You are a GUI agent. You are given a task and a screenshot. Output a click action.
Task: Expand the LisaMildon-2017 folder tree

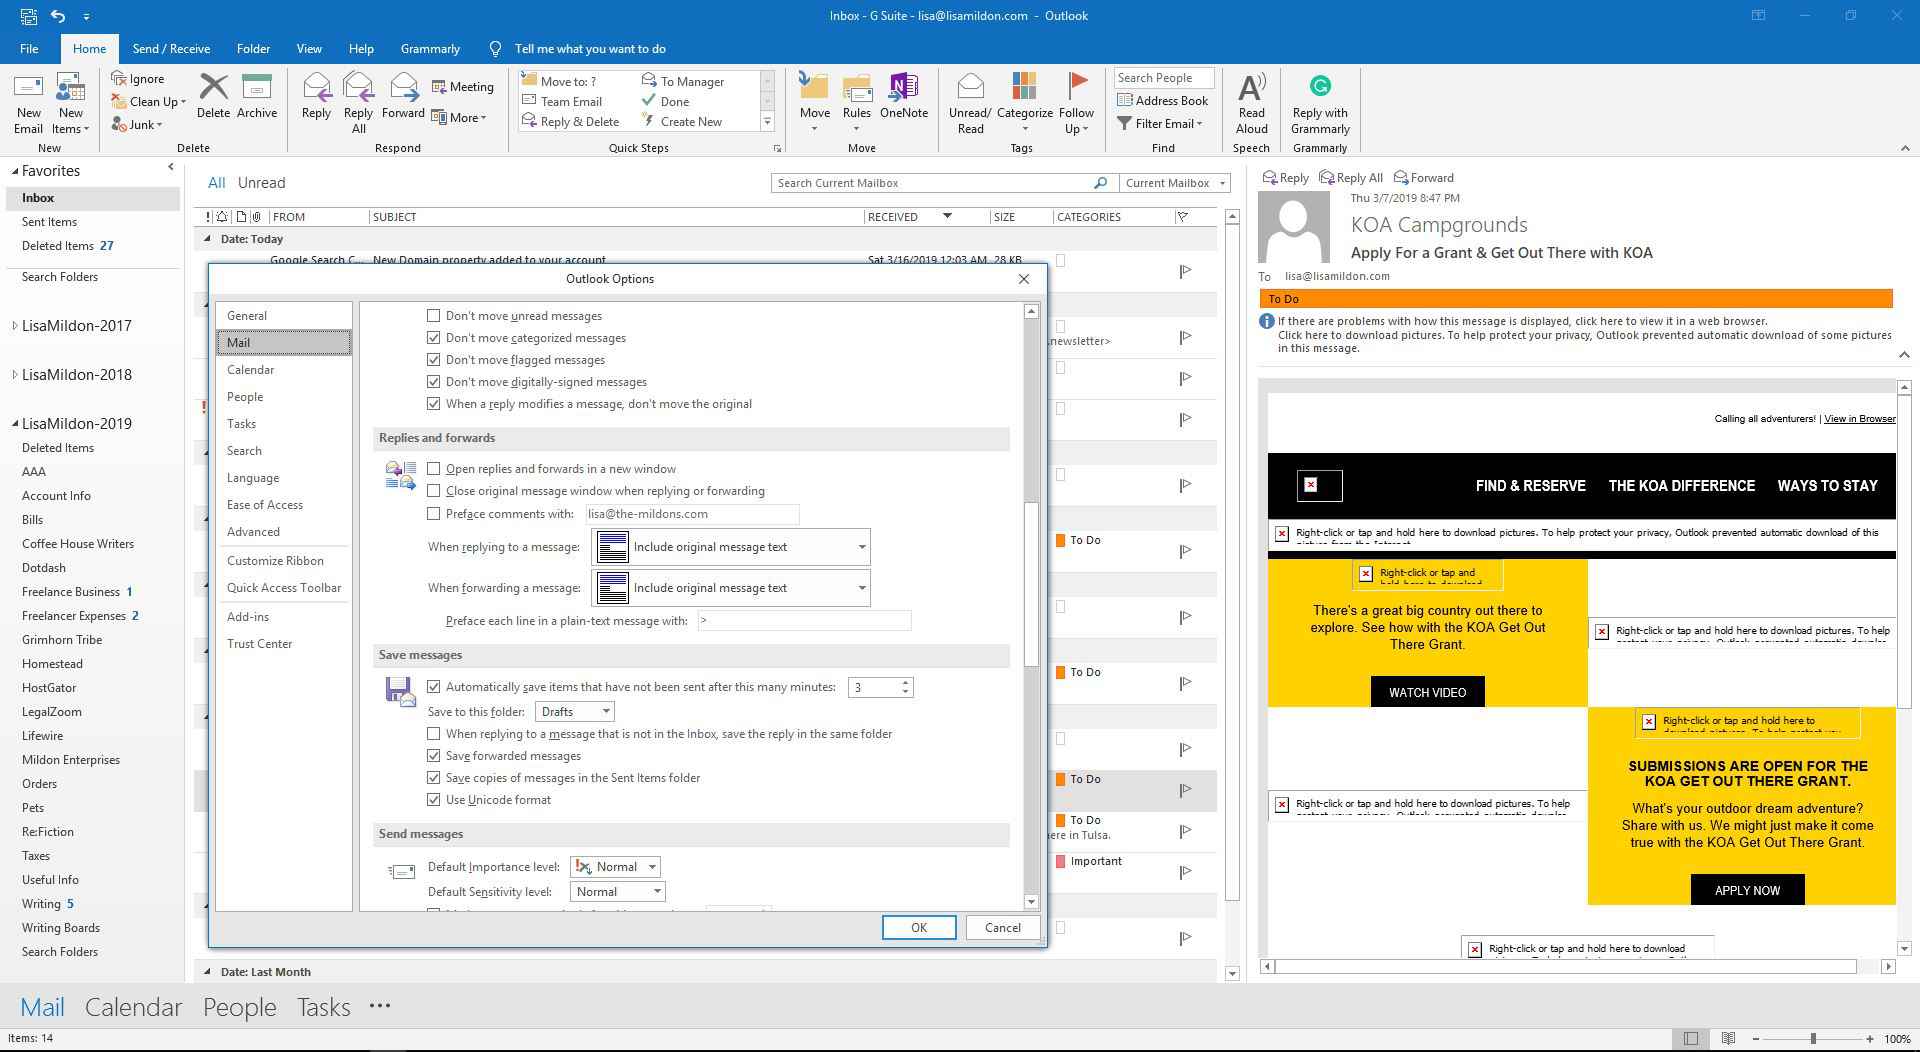[x=15, y=326]
